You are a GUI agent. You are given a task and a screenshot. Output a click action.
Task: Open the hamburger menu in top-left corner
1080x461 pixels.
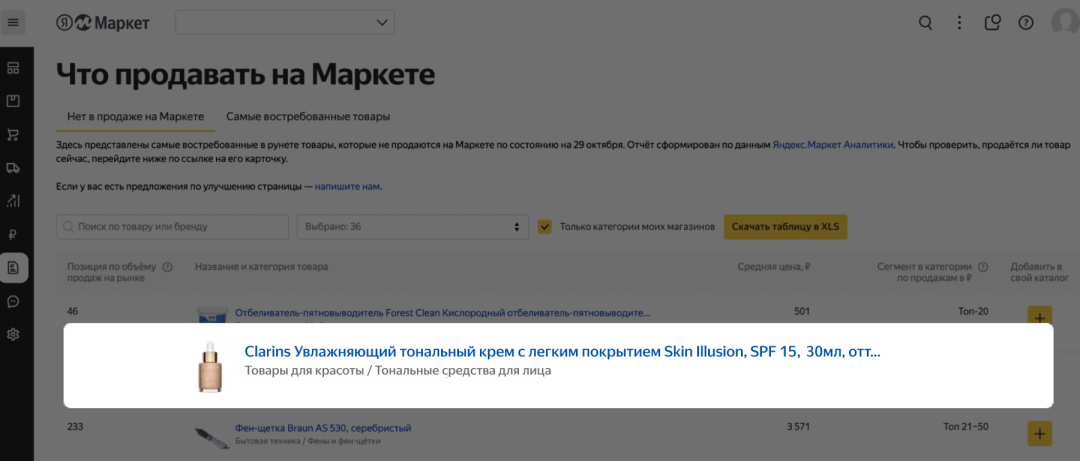tap(13, 23)
